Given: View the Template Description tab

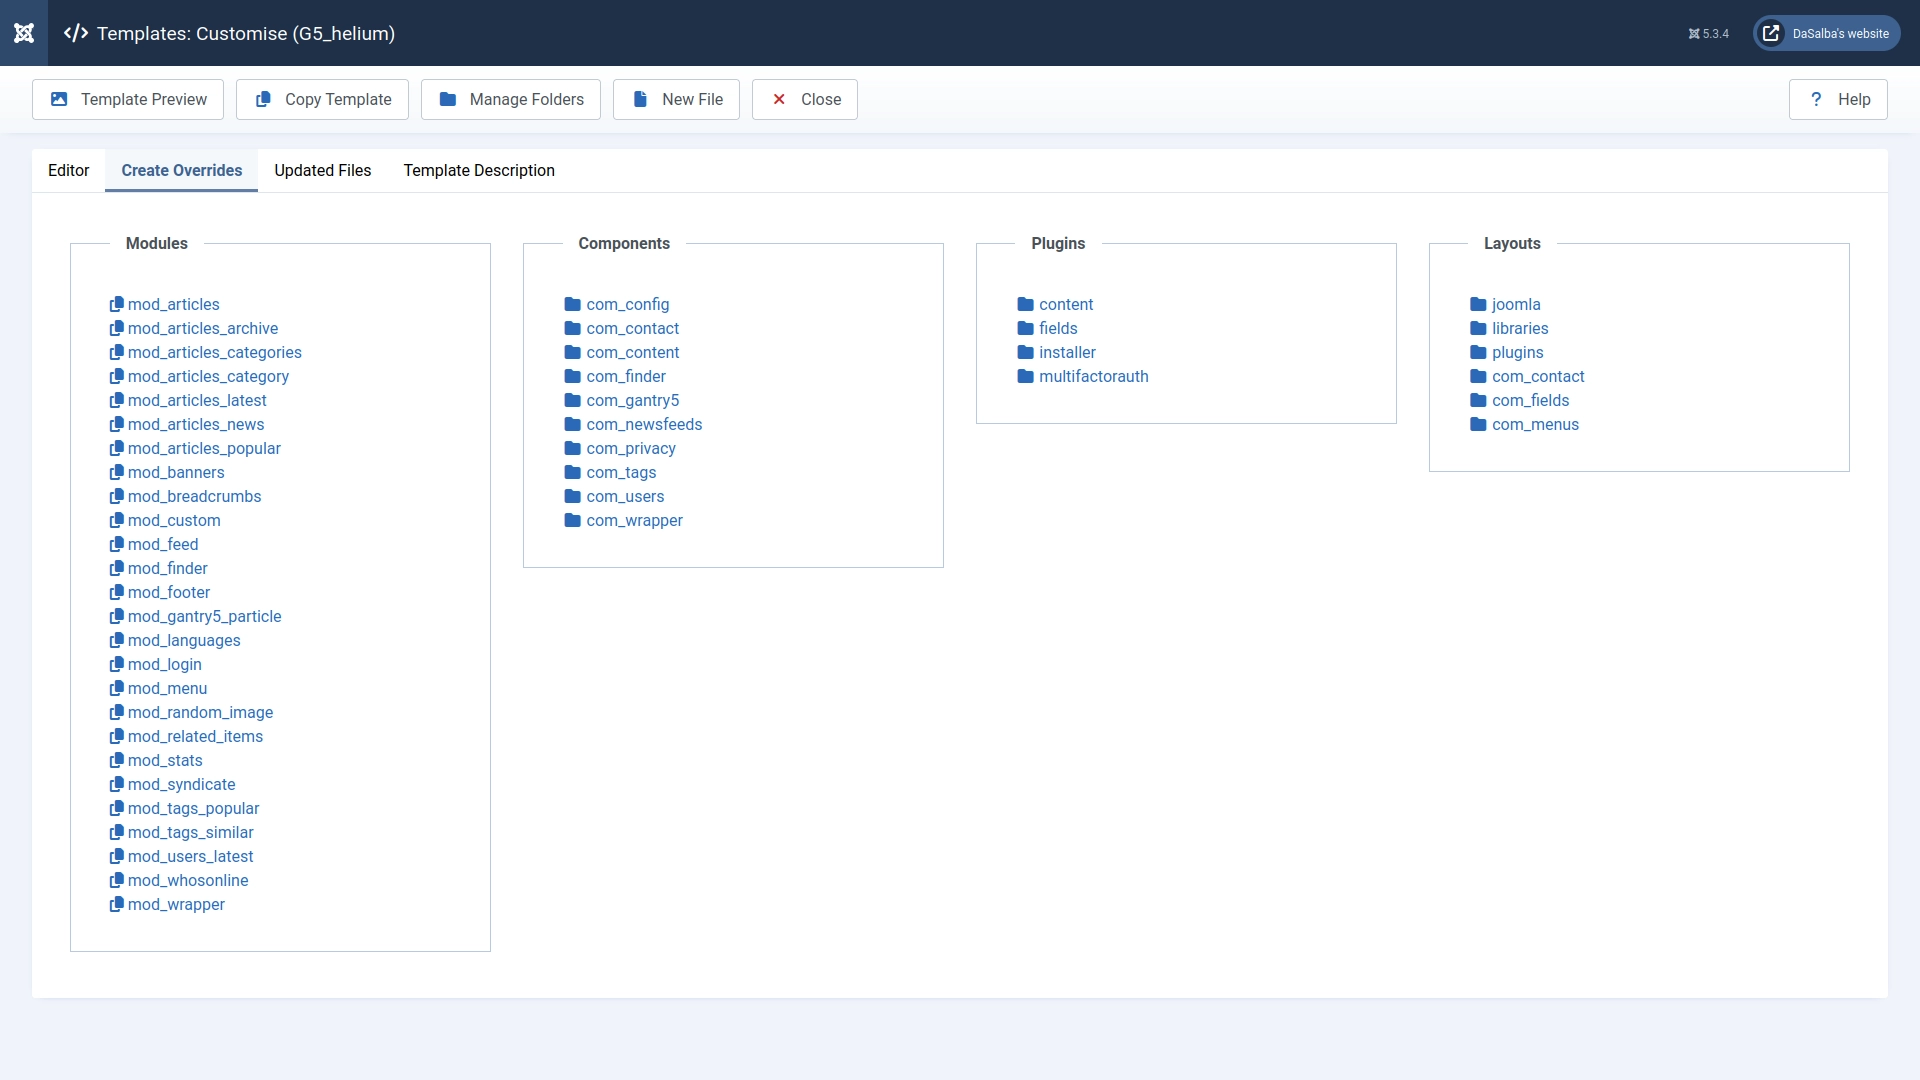Looking at the screenshot, I should coord(479,170).
